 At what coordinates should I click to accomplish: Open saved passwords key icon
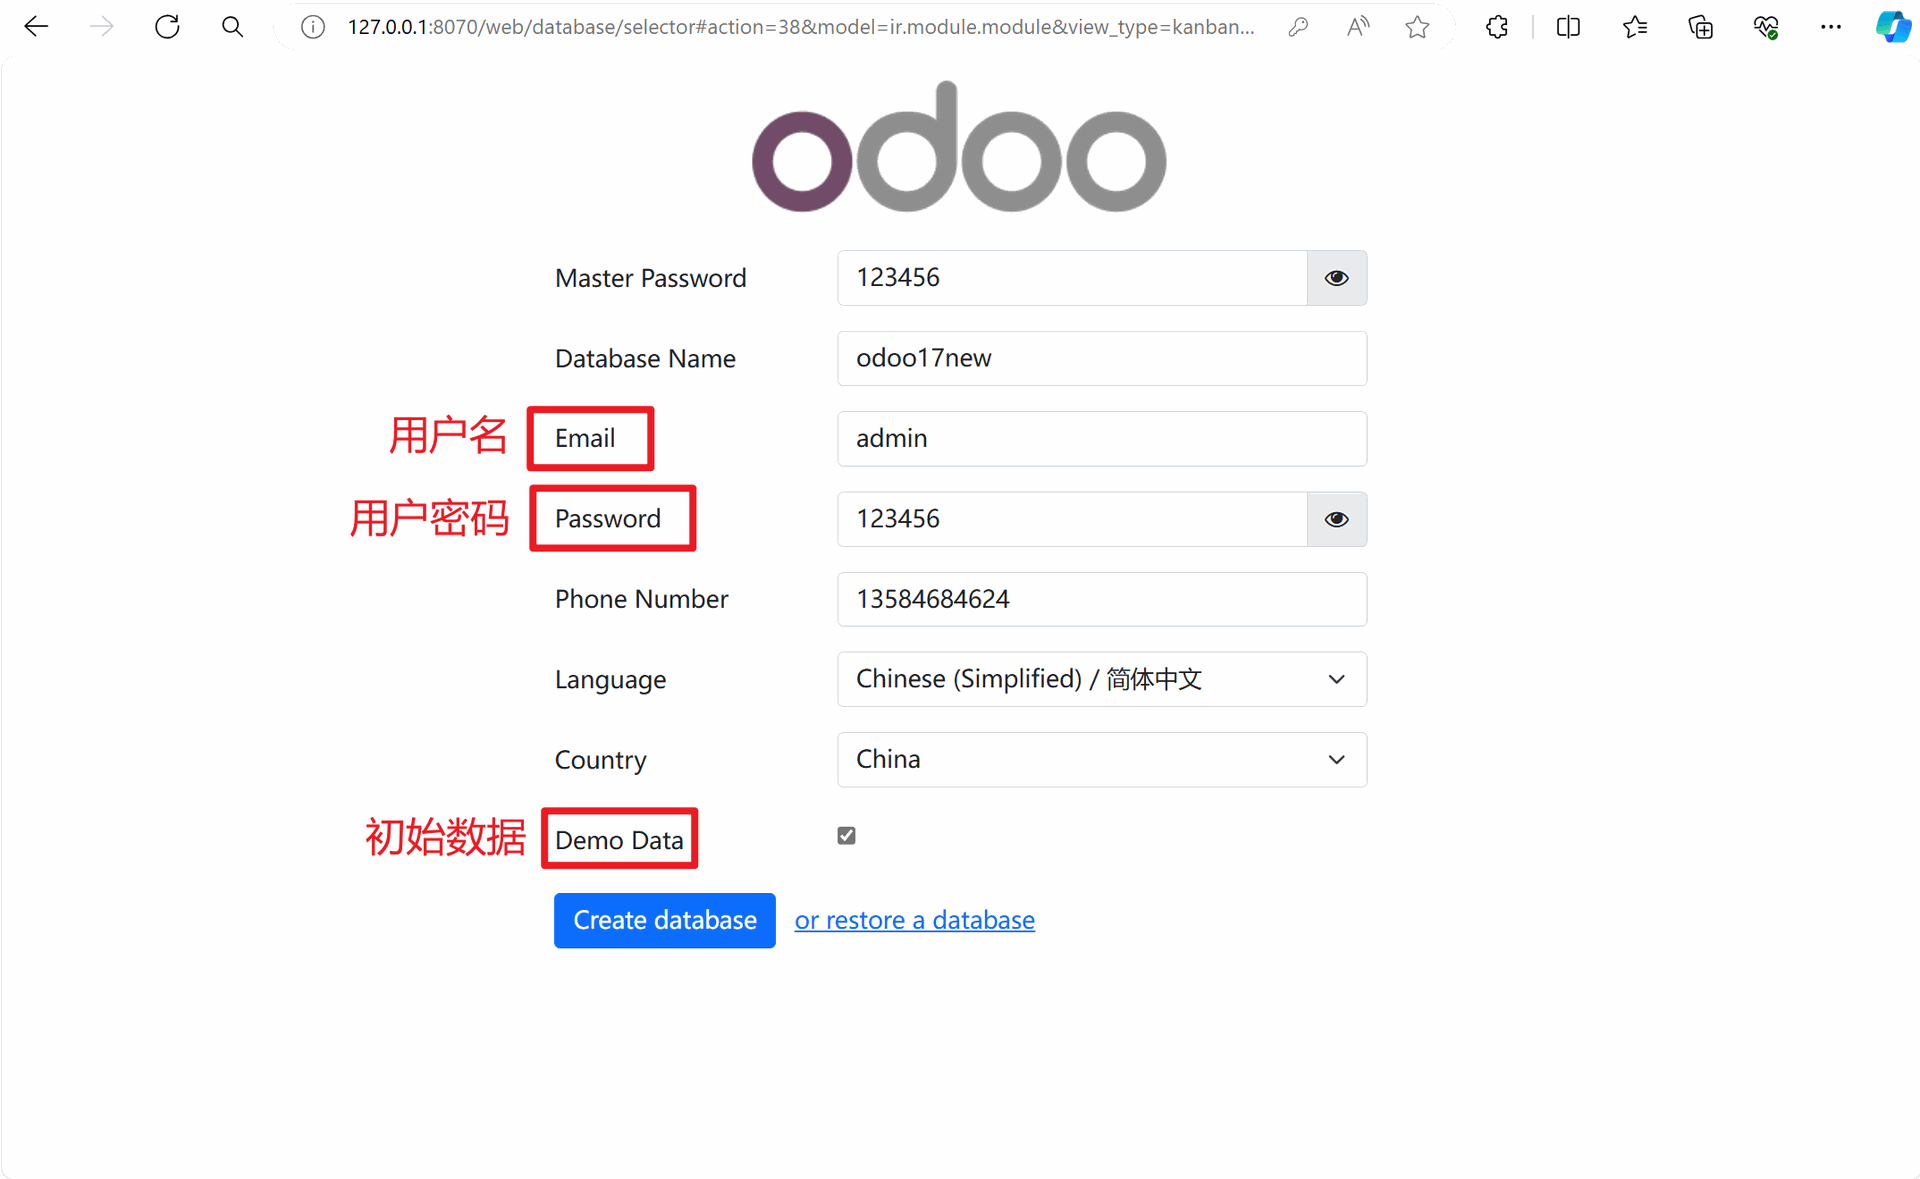tap(1298, 27)
